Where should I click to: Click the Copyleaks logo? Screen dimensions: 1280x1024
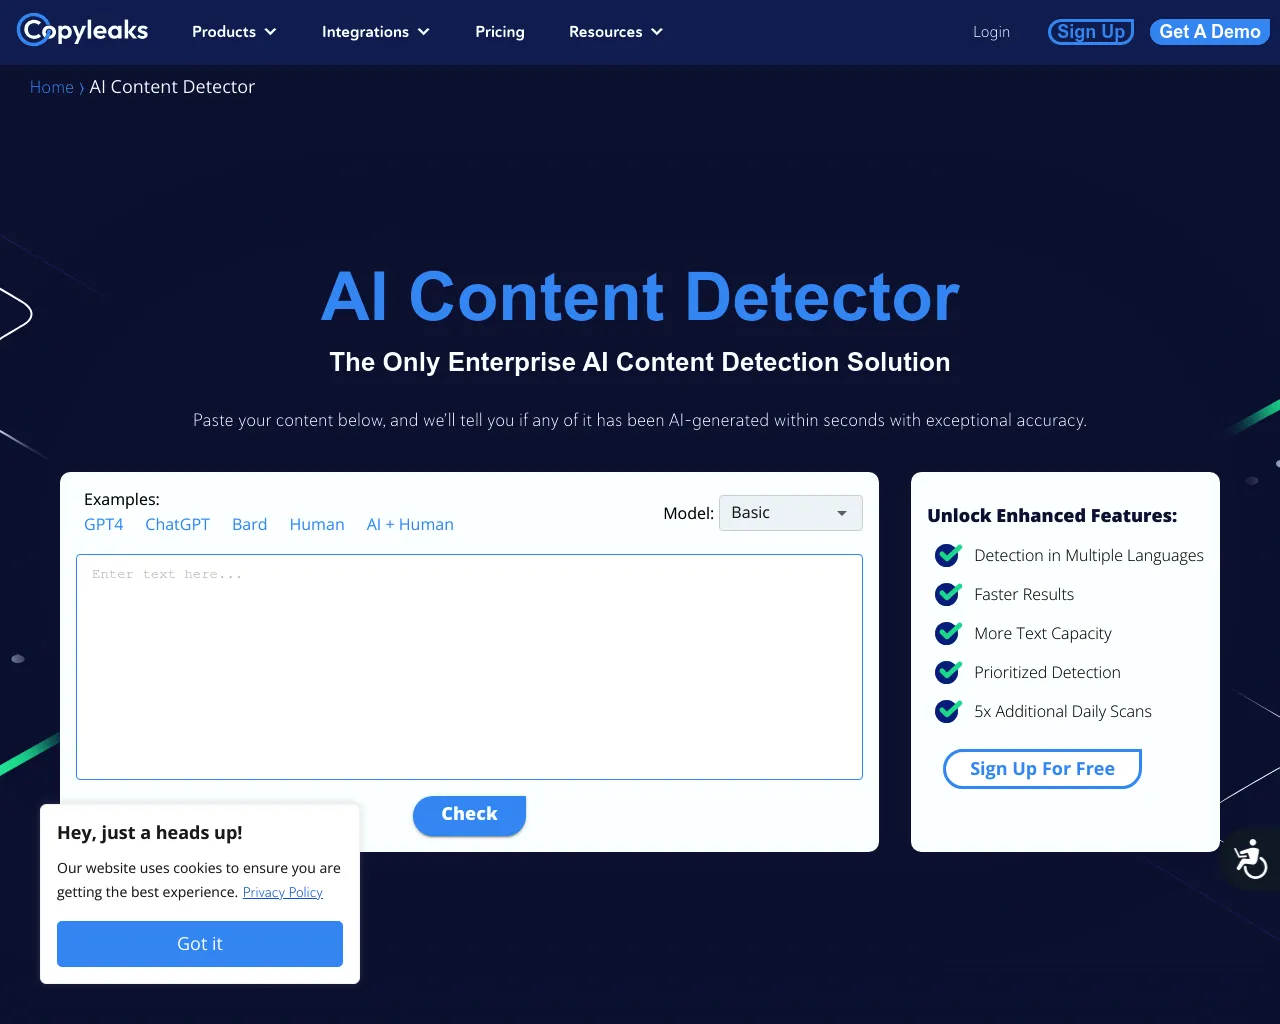(x=82, y=30)
